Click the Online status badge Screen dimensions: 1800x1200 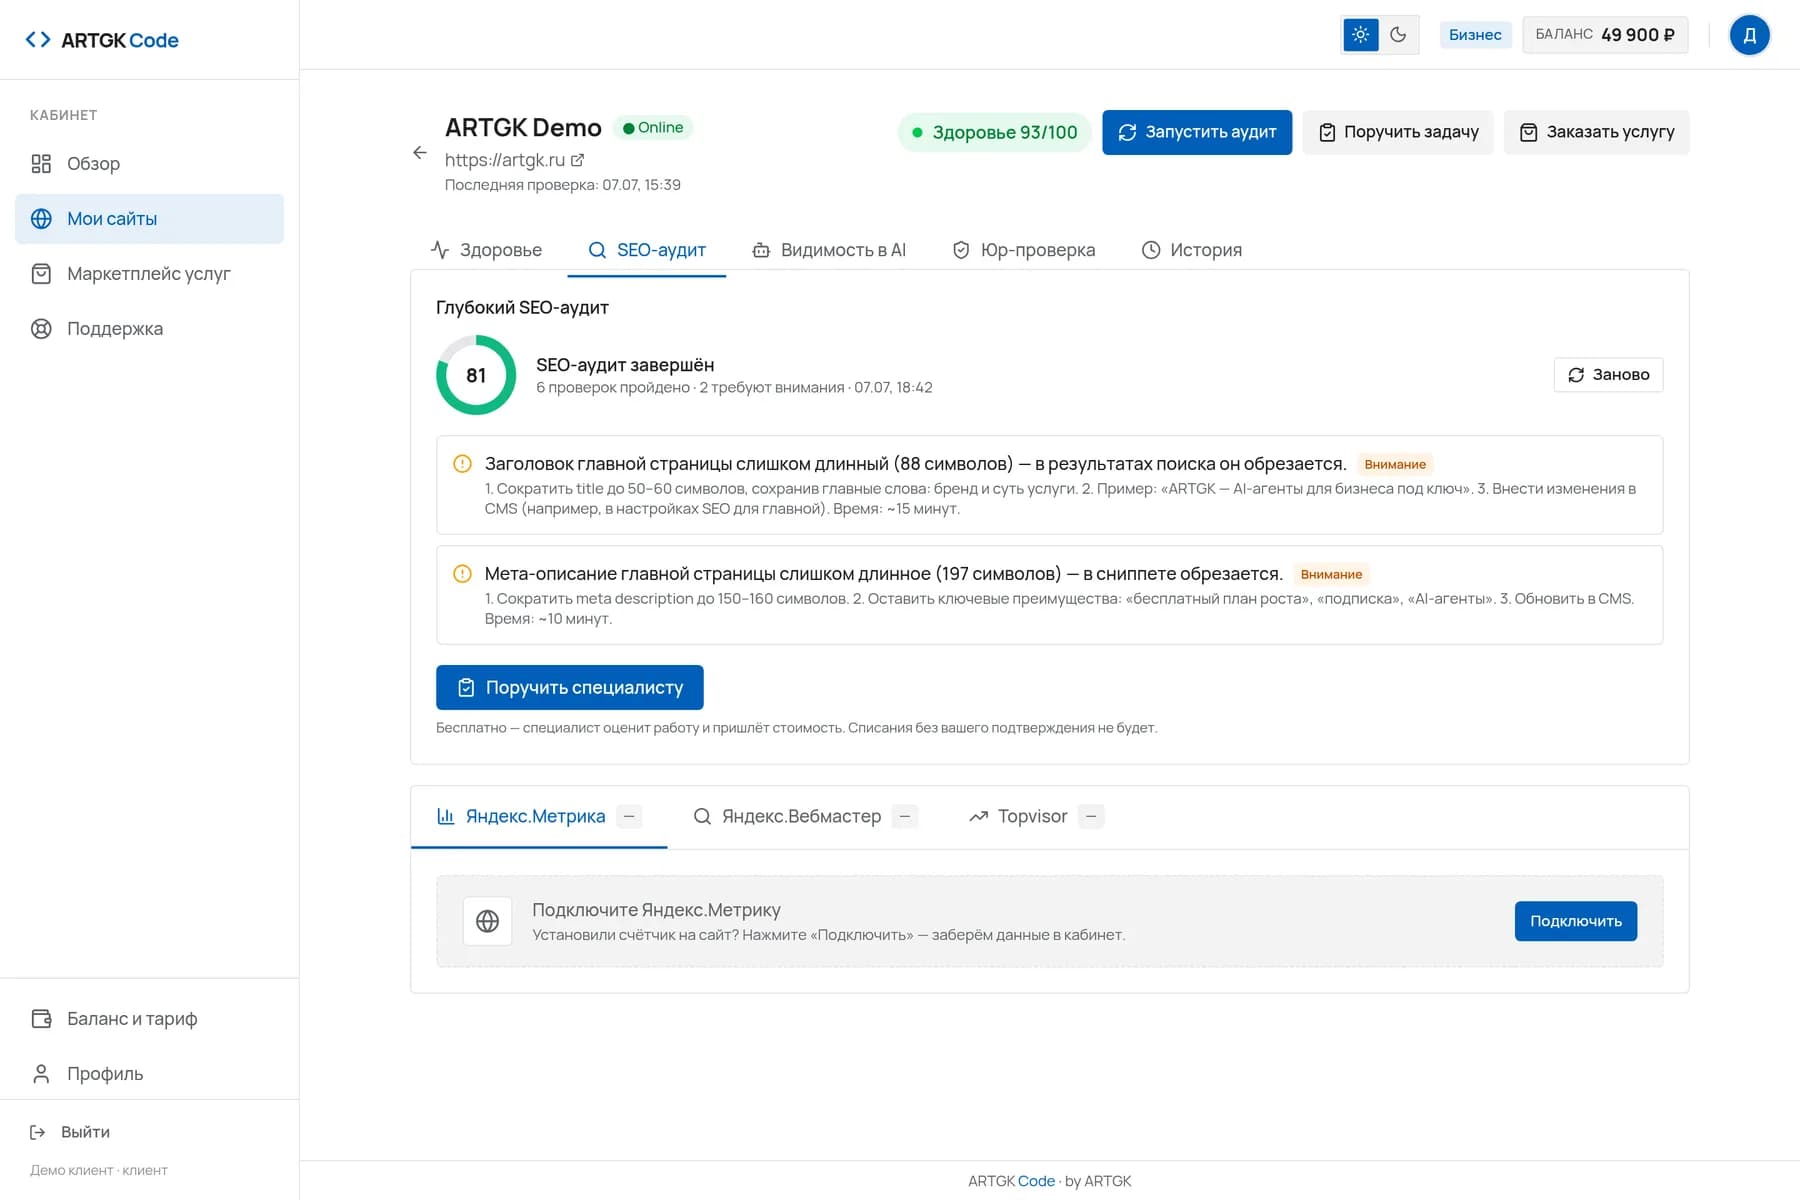coord(652,127)
